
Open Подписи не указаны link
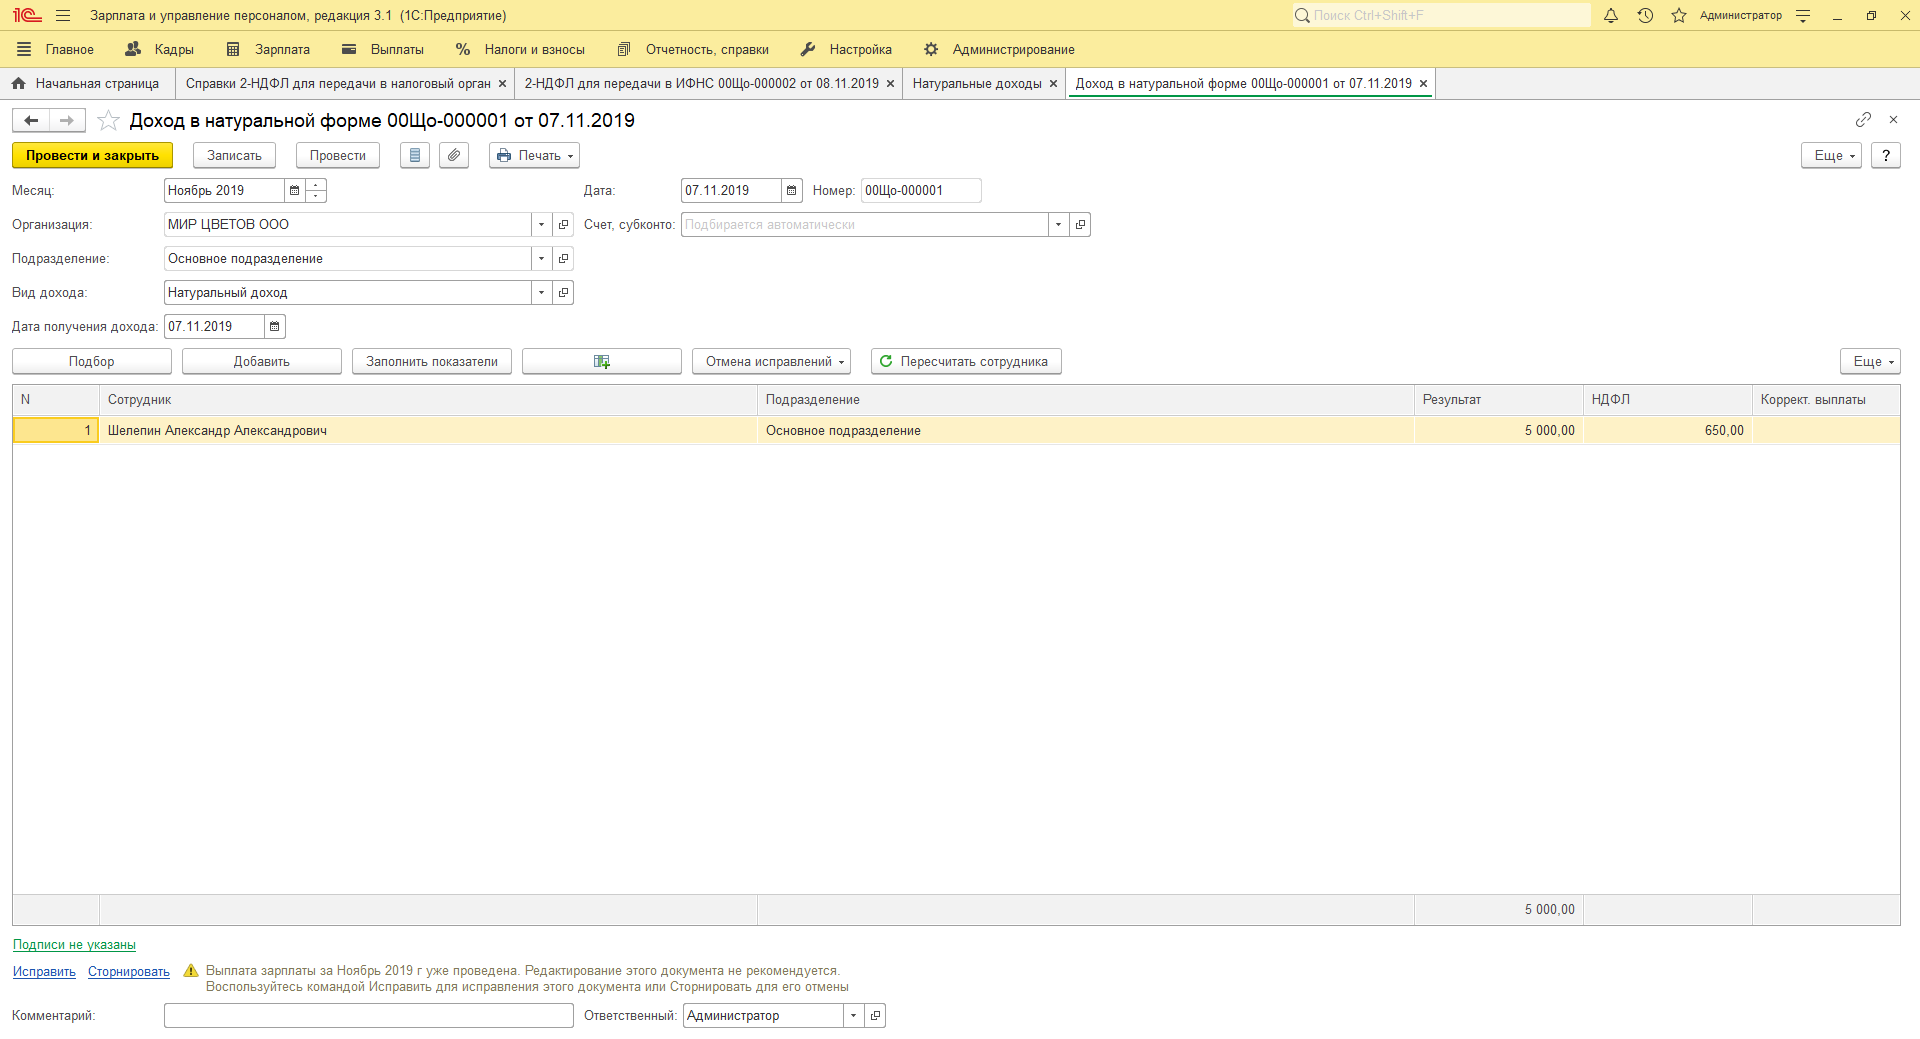(x=74, y=944)
